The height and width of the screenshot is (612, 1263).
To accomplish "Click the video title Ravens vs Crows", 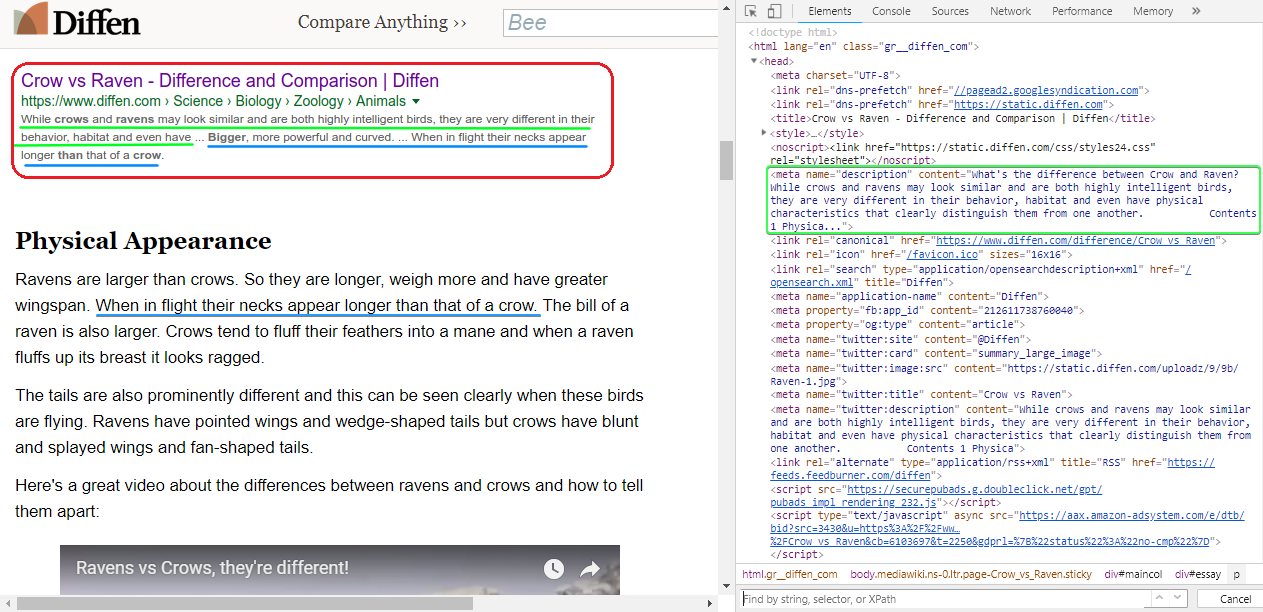I will pyautogui.click(x=213, y=568).
